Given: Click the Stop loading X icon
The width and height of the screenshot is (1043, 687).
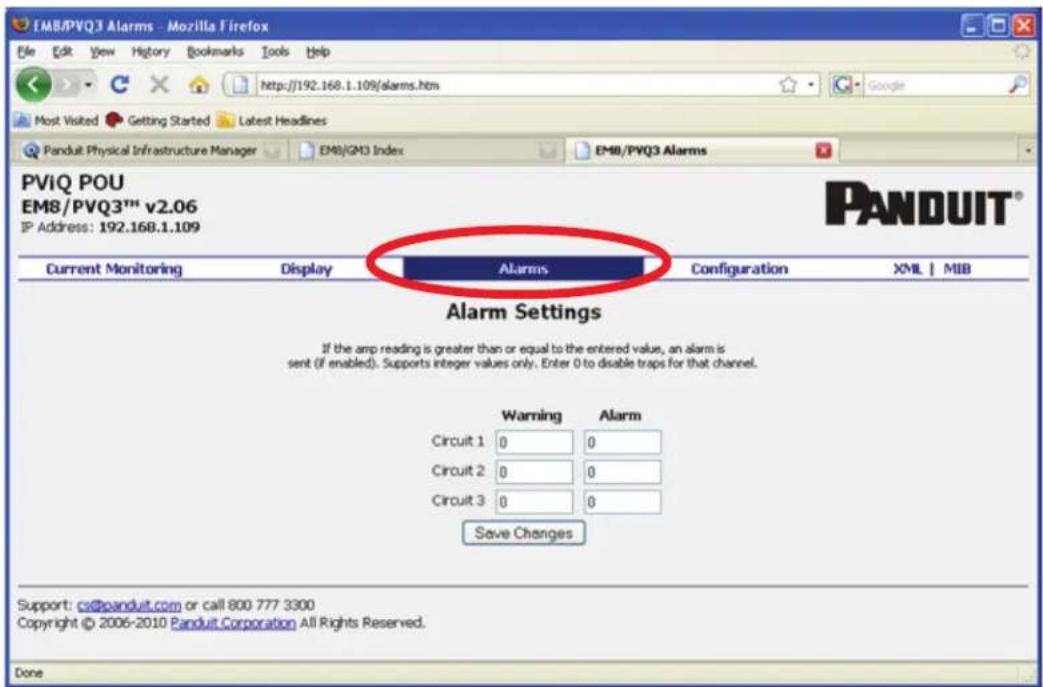Looking at the screenshot, I should [159, 85].
